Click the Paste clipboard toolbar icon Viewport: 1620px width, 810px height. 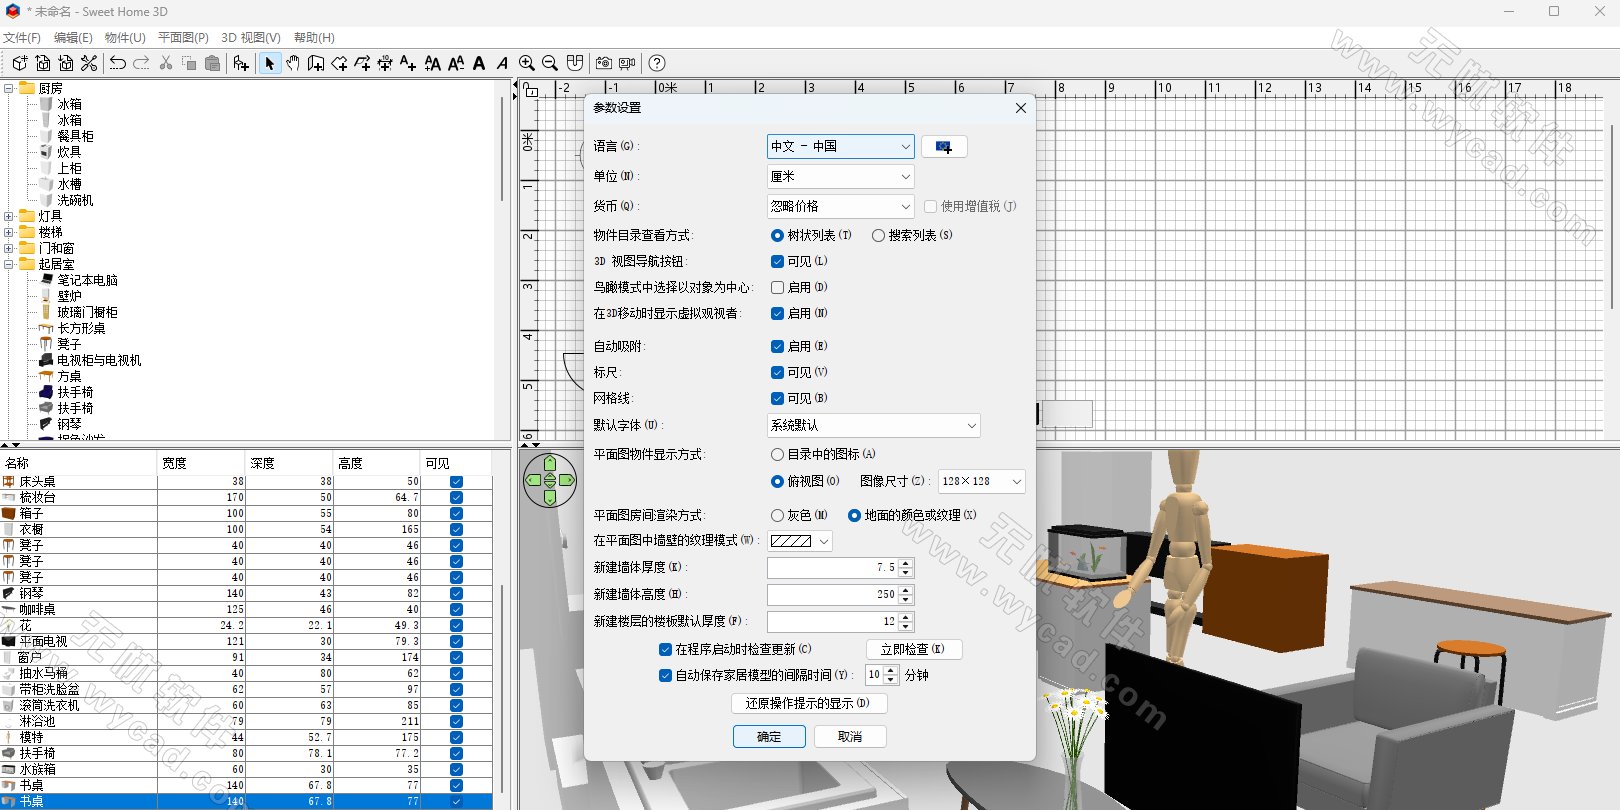click(212, 63)
